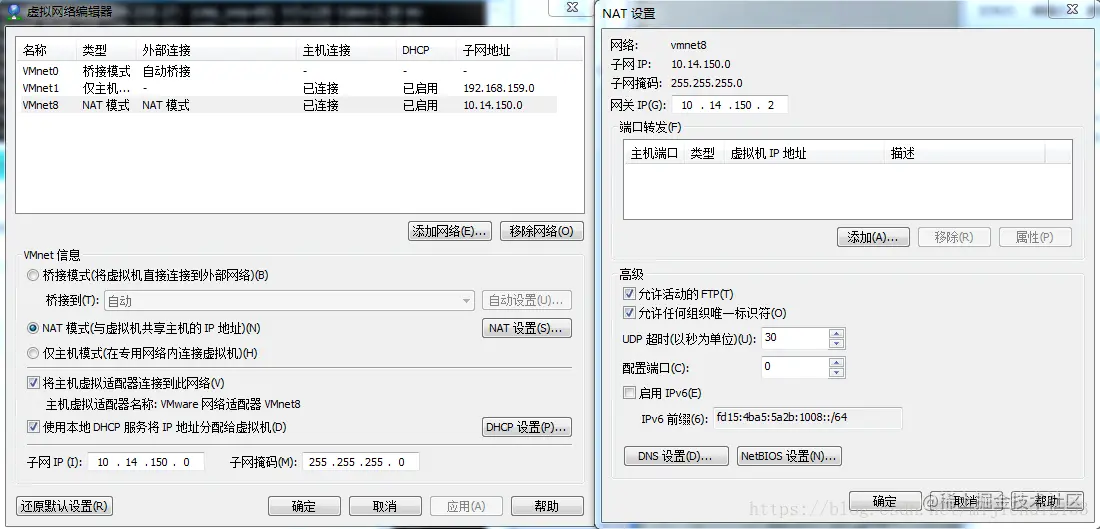Click 添加网络(E)... button
The image size is (1100, 529).
coord(450,232)
